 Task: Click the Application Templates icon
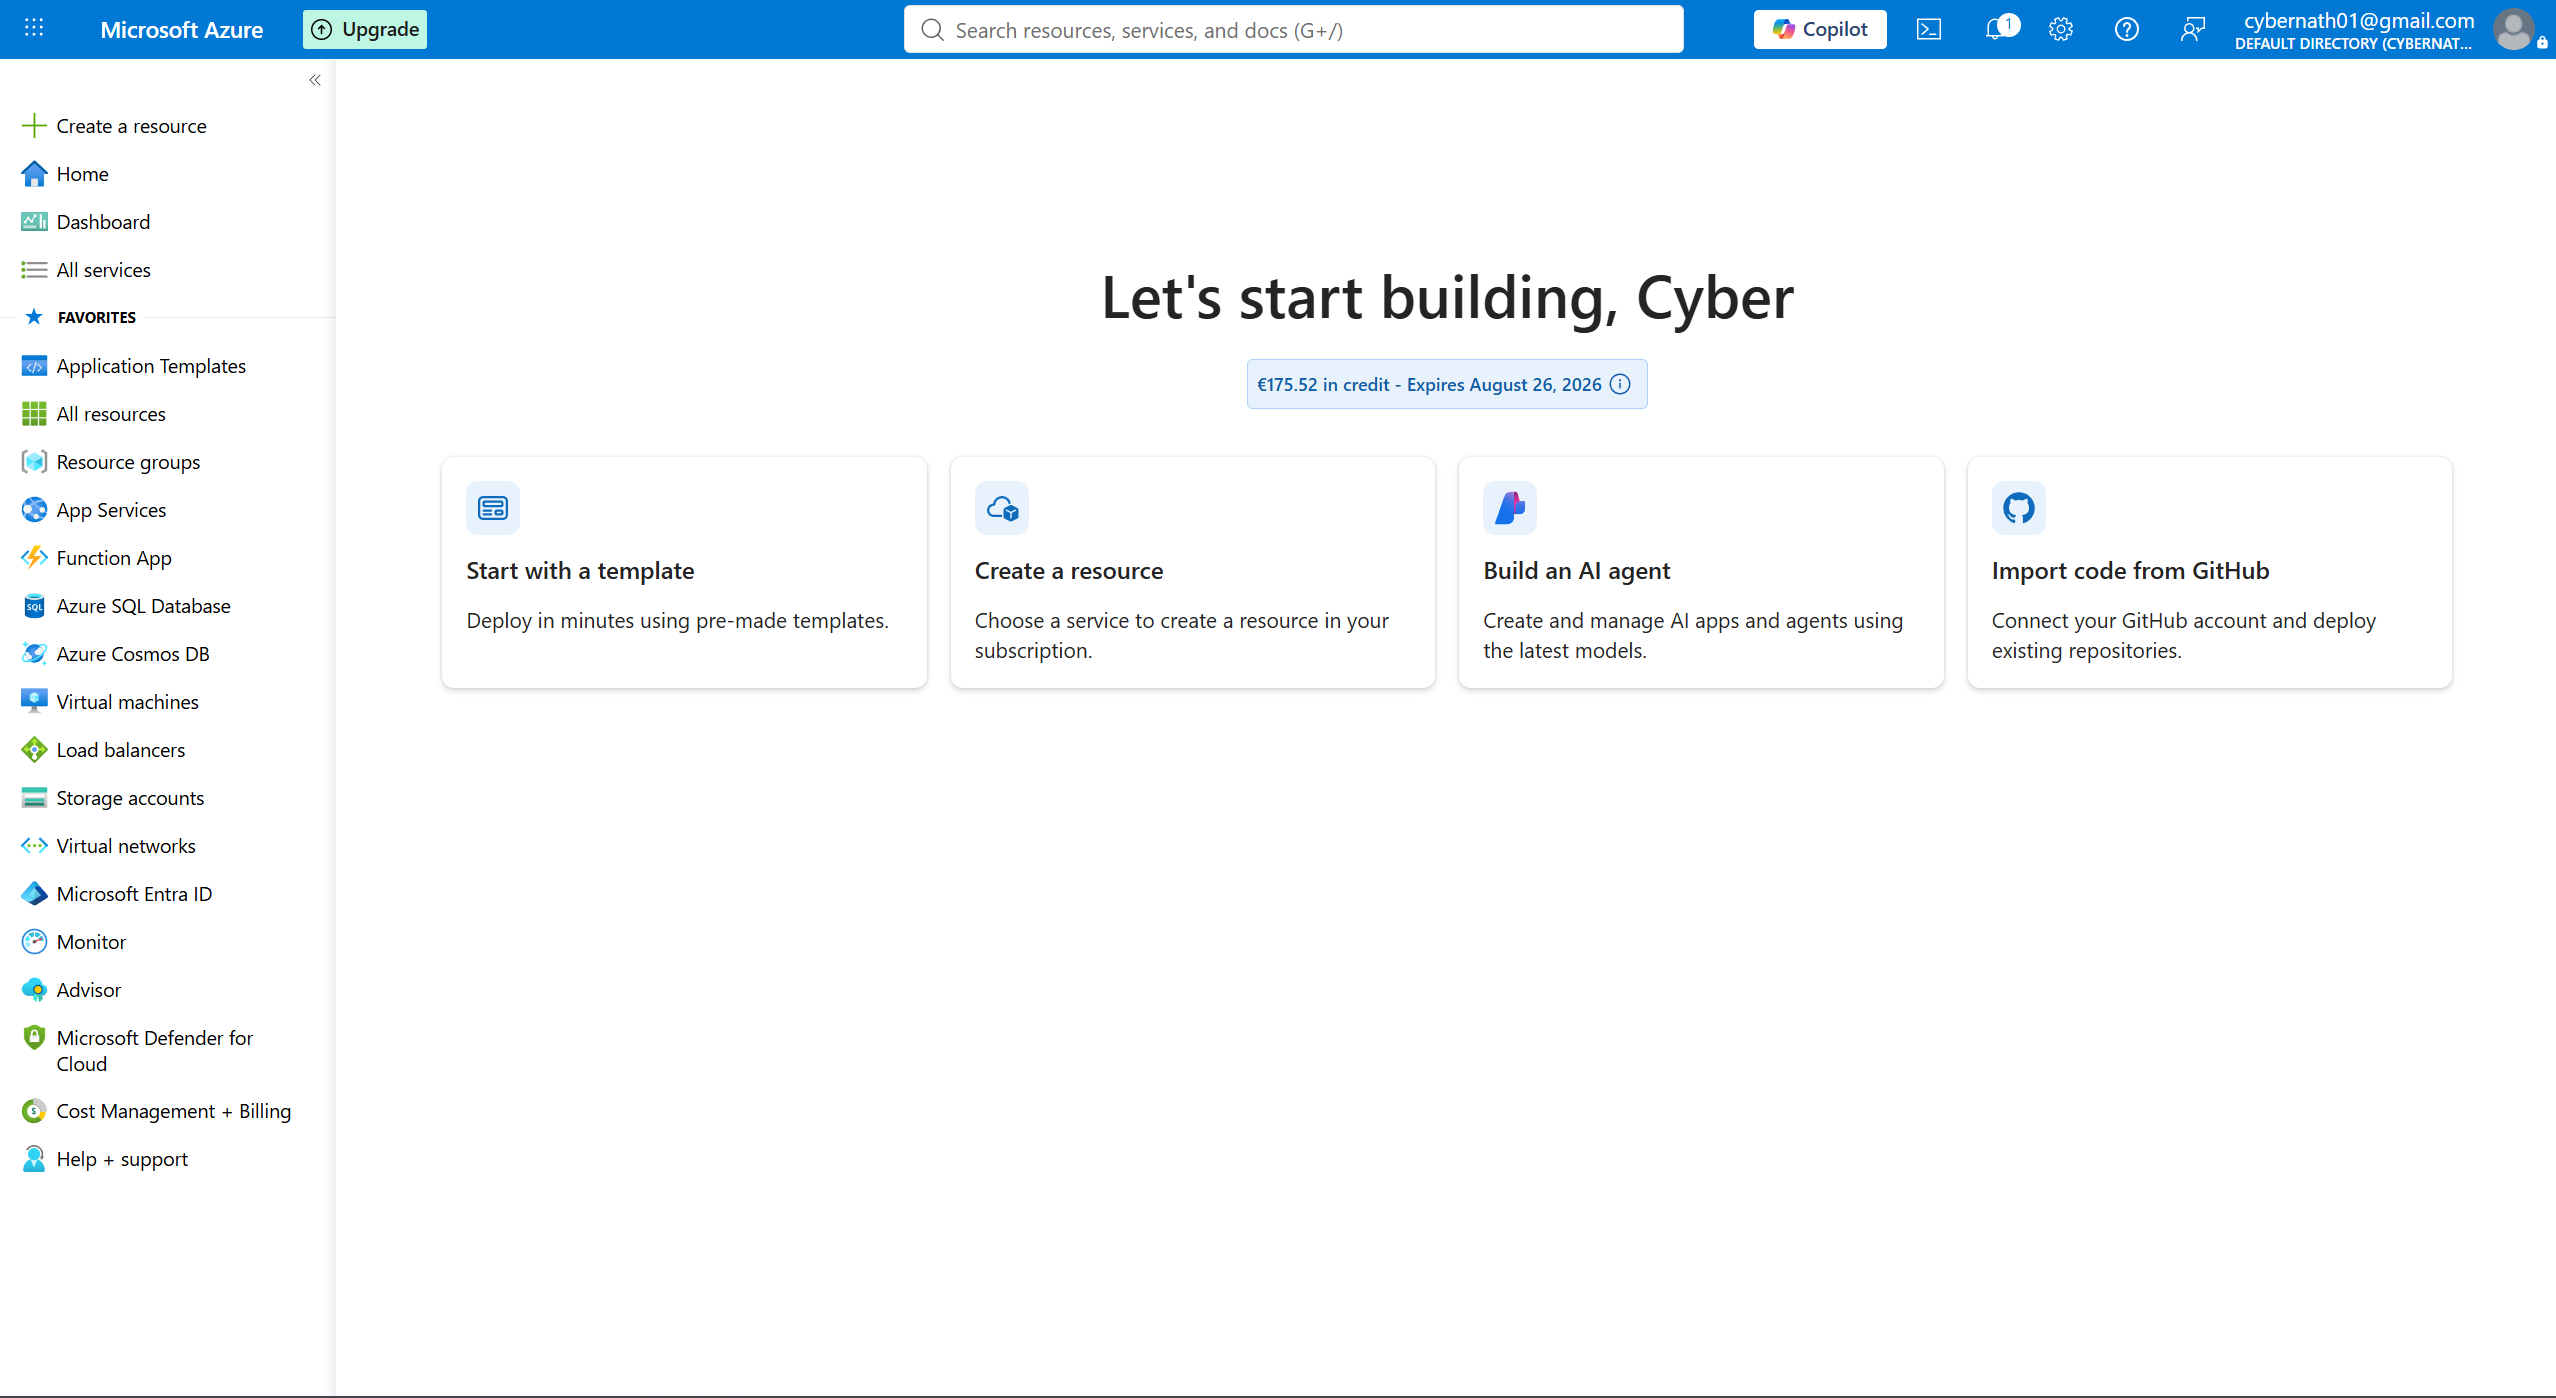[34, 366]
